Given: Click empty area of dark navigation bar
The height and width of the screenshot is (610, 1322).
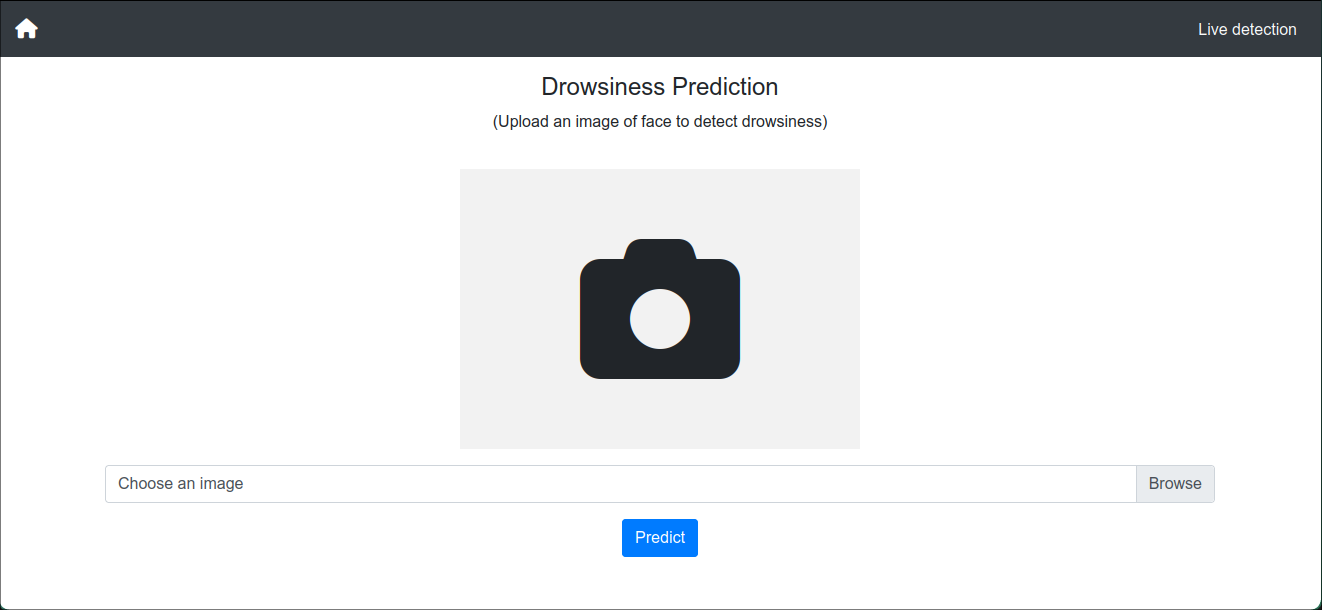Looking at the screenshot, I should 600,29.
